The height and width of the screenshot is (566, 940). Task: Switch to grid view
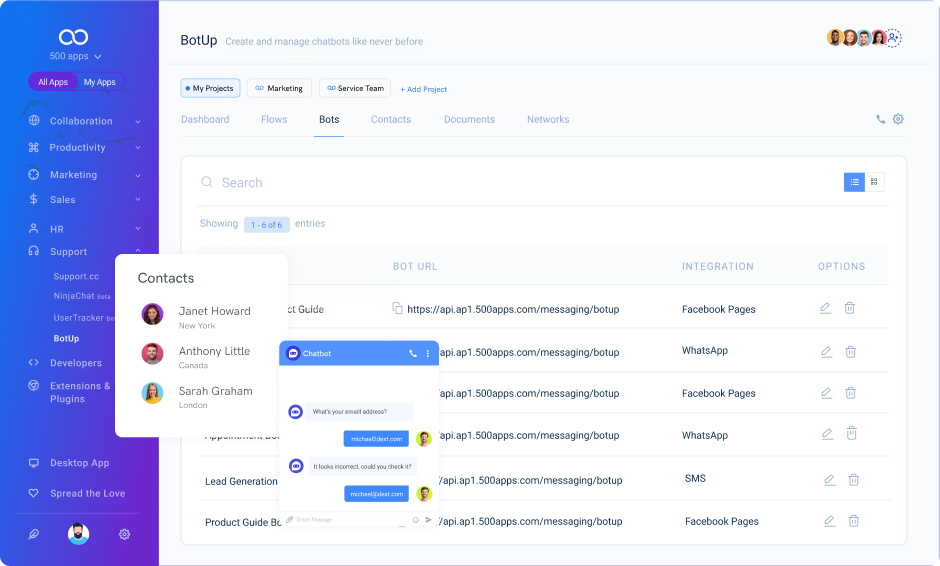[x=874, y=182]
